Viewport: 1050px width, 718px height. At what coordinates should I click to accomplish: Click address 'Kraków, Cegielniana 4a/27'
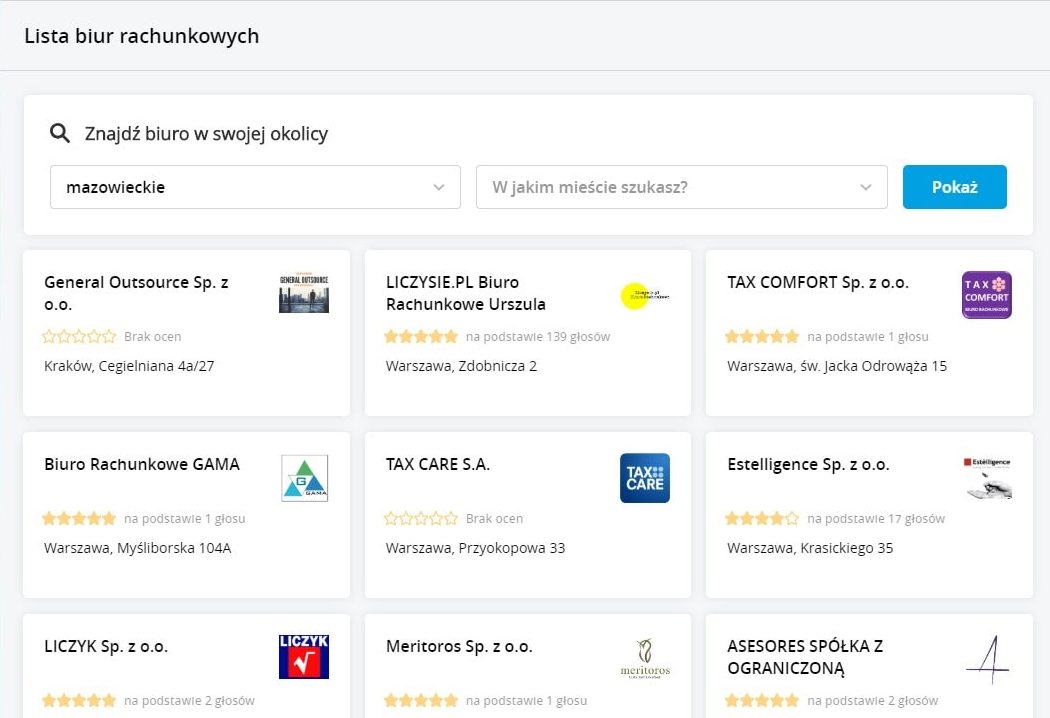click(129, 366)
